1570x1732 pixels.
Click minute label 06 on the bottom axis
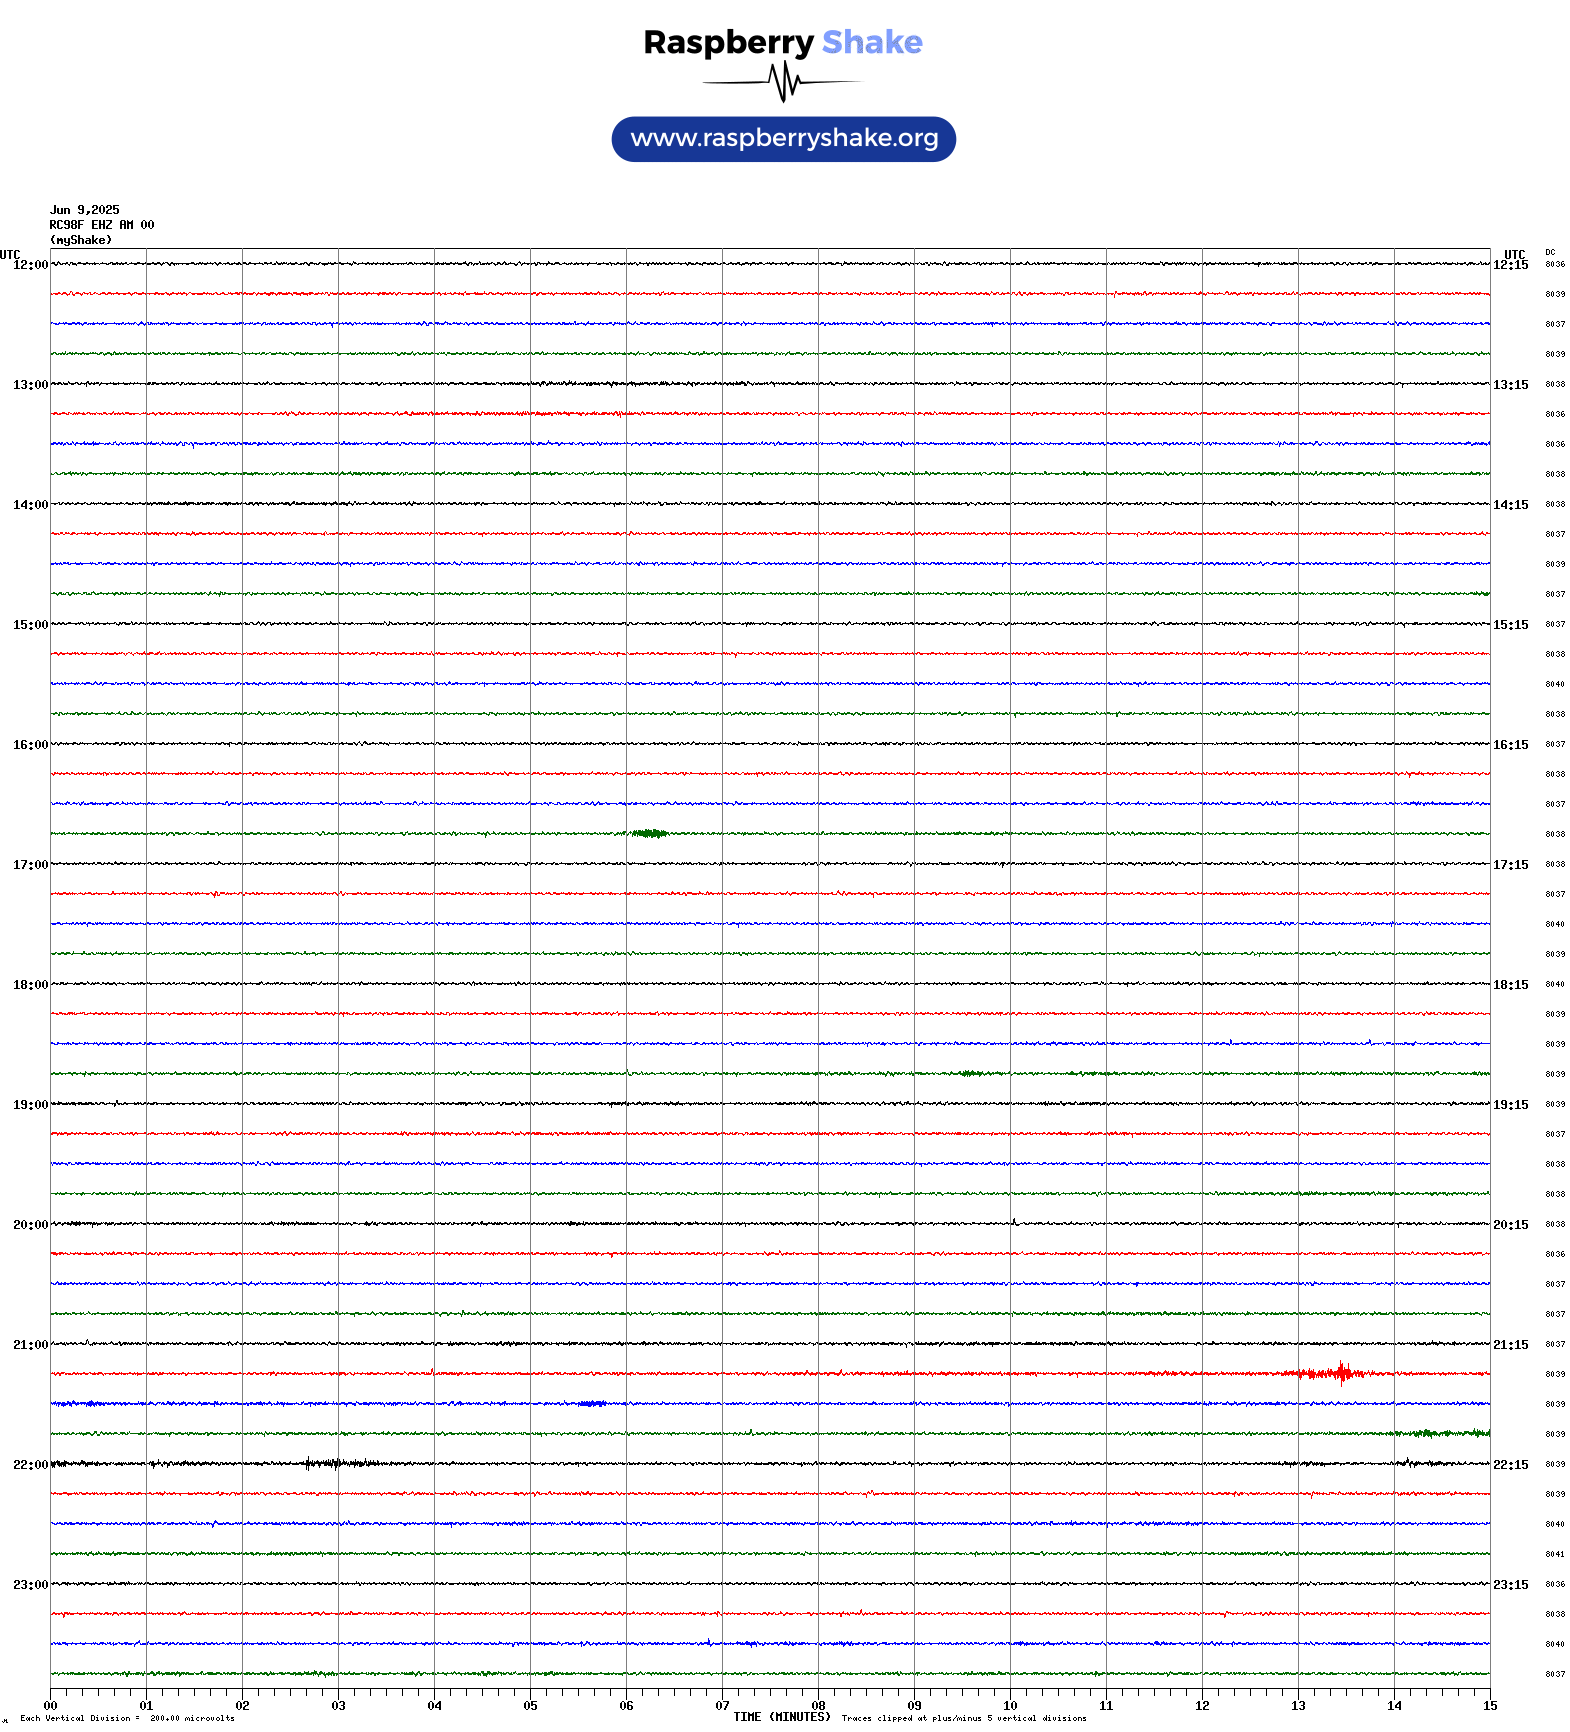(x=626, y=1706)
